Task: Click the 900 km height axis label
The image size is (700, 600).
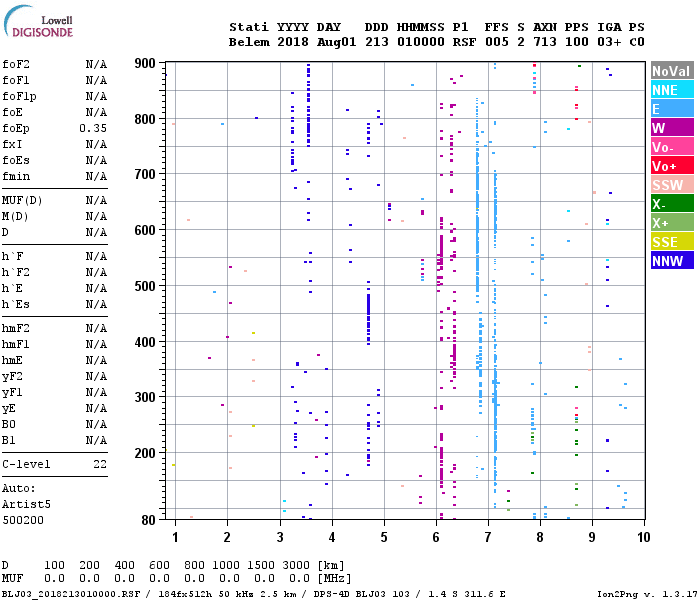Action: point(145,63)
